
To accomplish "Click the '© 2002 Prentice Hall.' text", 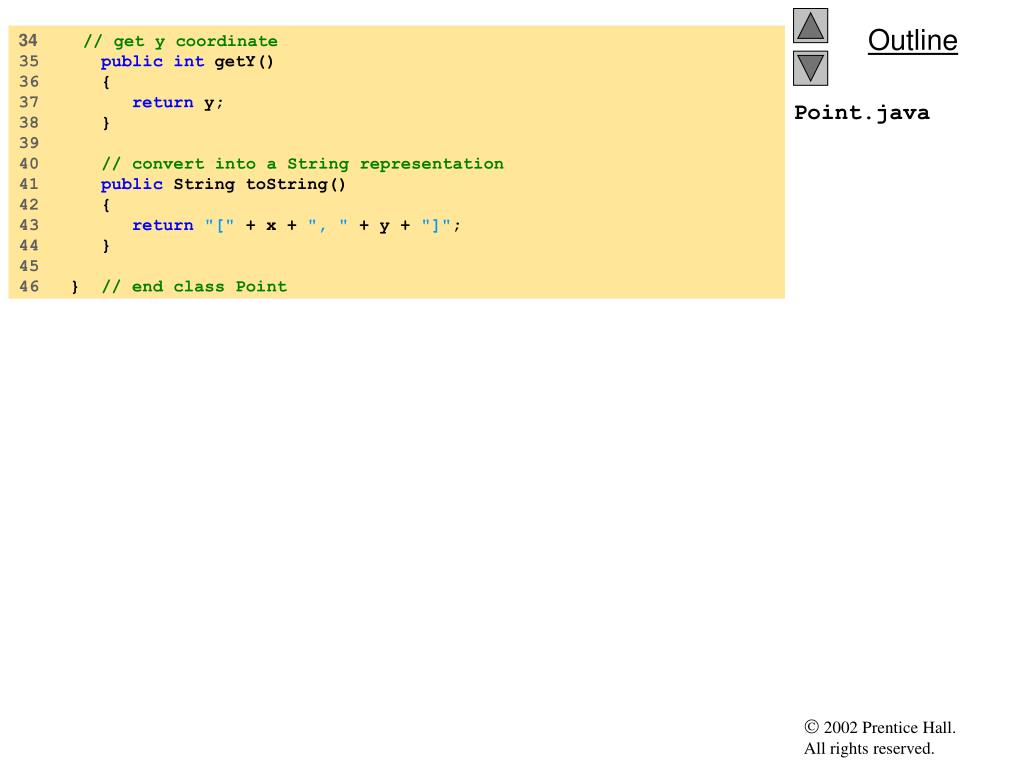I will 880,728.
